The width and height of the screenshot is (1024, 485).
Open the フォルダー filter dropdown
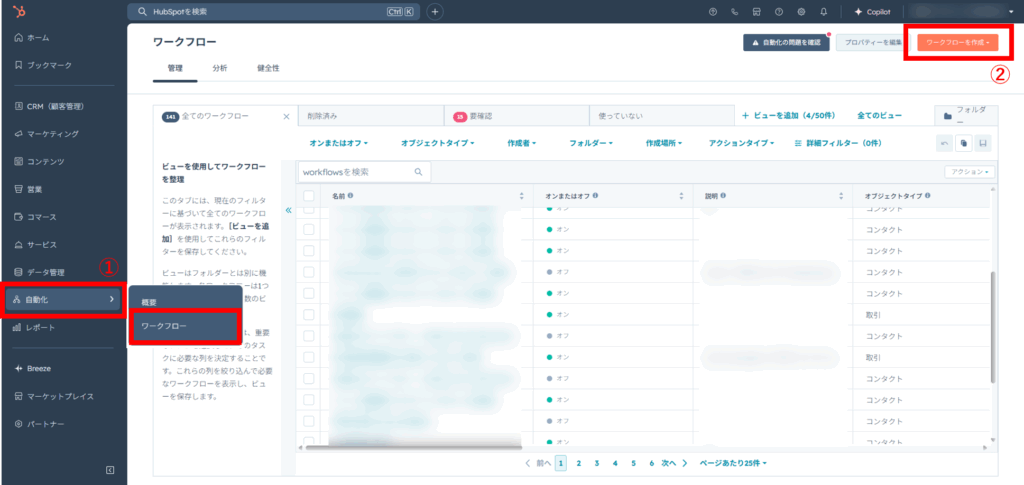point(591,142)
